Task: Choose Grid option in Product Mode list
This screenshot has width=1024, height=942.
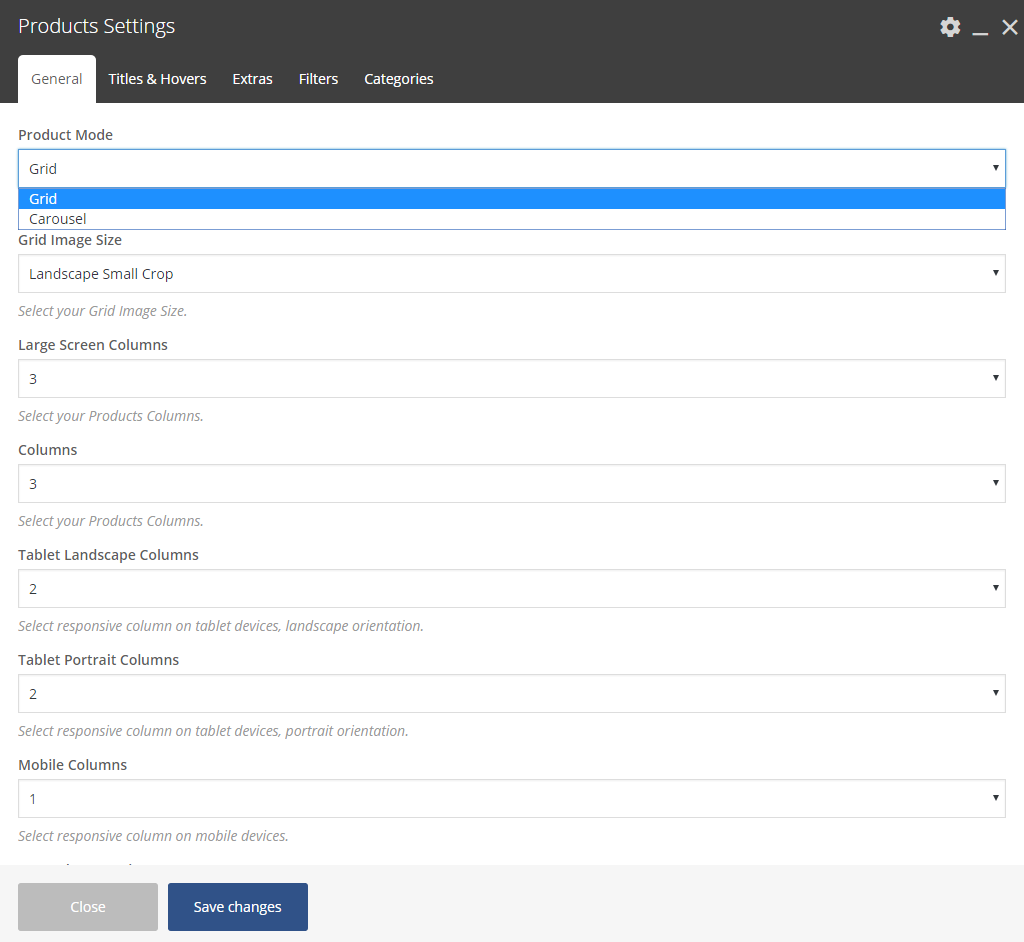Action: [x=512, y=199]
